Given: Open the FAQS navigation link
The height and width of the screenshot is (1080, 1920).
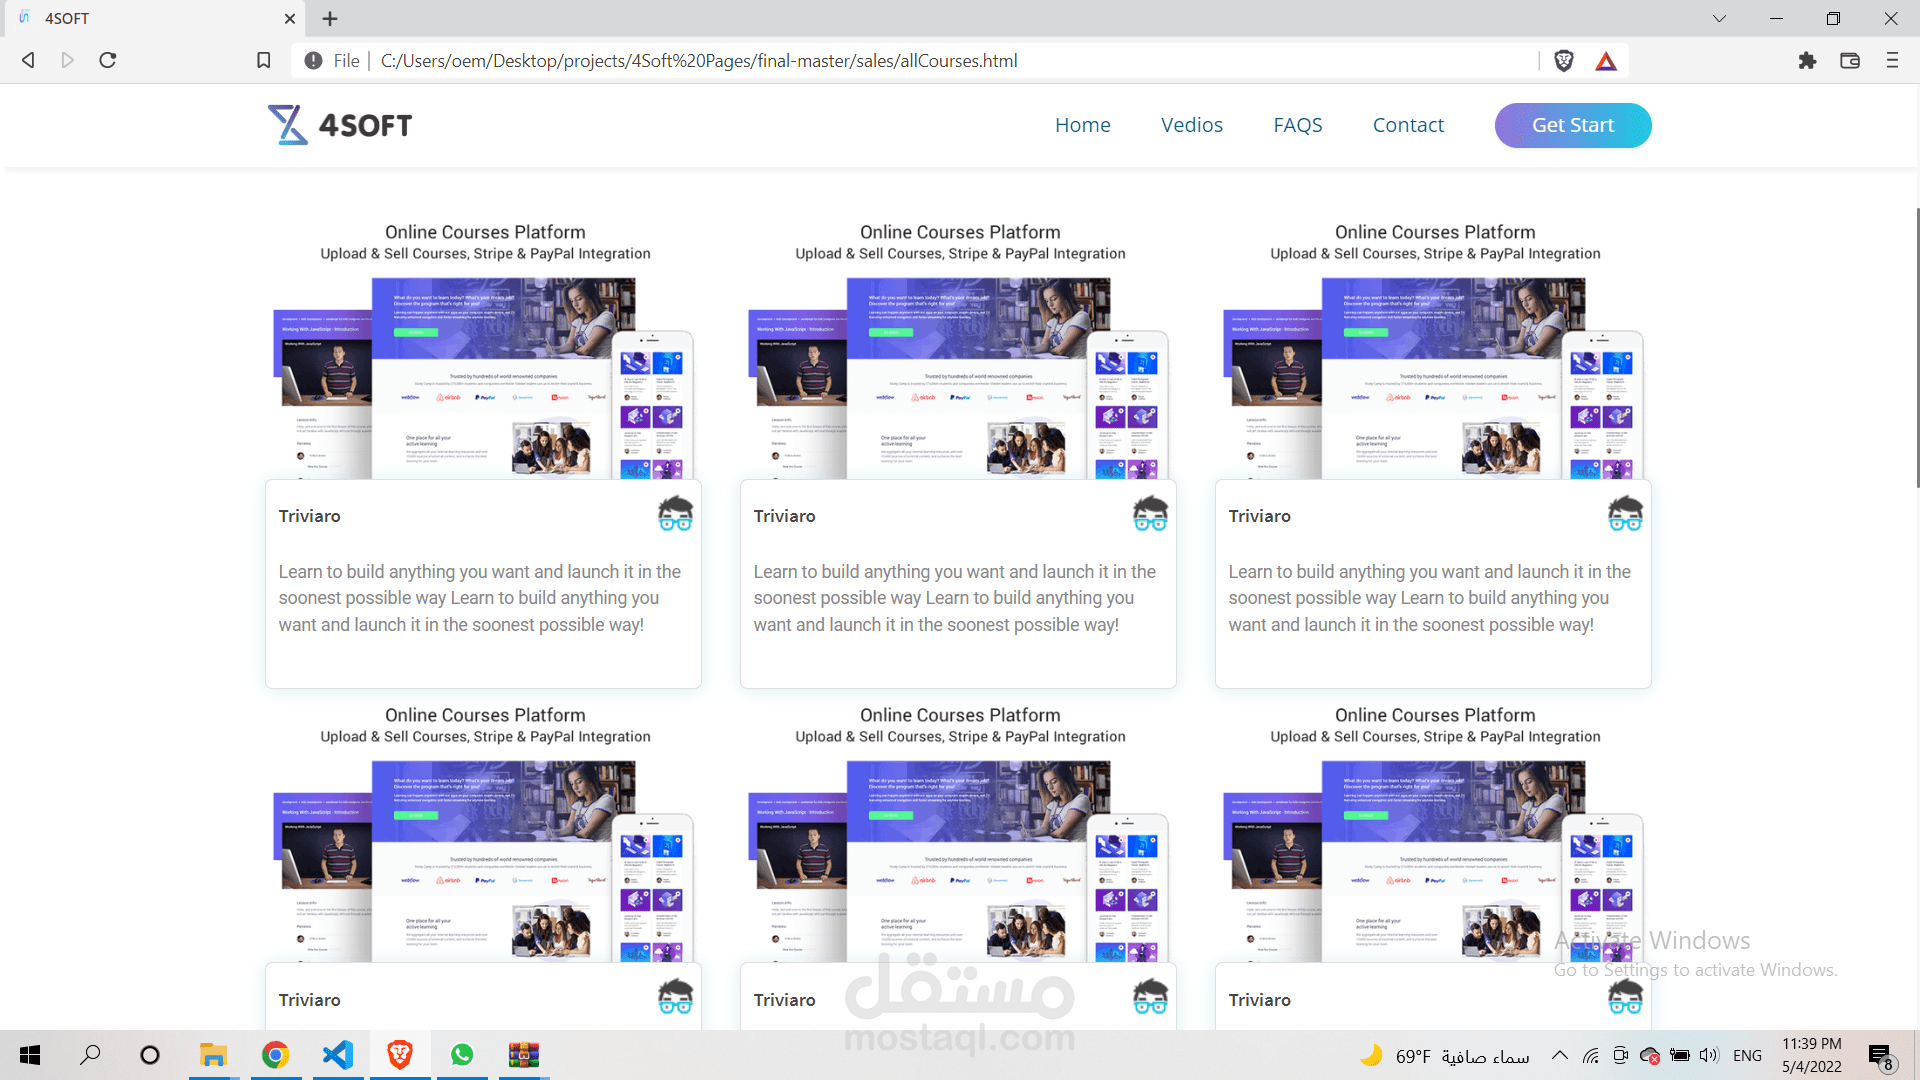Looking at the screenshot, I should (x=1297, y=125).
